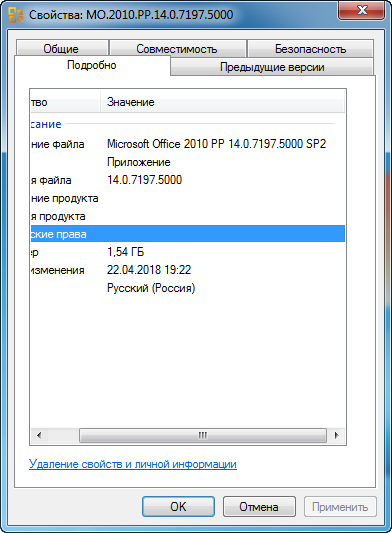
Task: Select the Русский (Россия) language value
Action: tap(151, 288)
